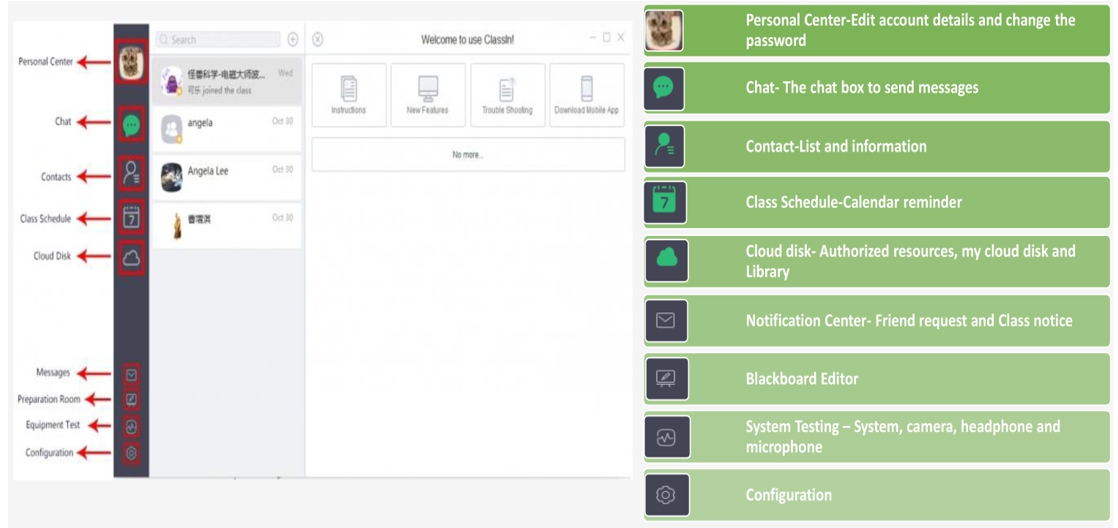The height and width of the screenshot is (528, 1118).
Task: Open Class Schedule calendar icon in sidebar
Action: [x=131, y=217]
